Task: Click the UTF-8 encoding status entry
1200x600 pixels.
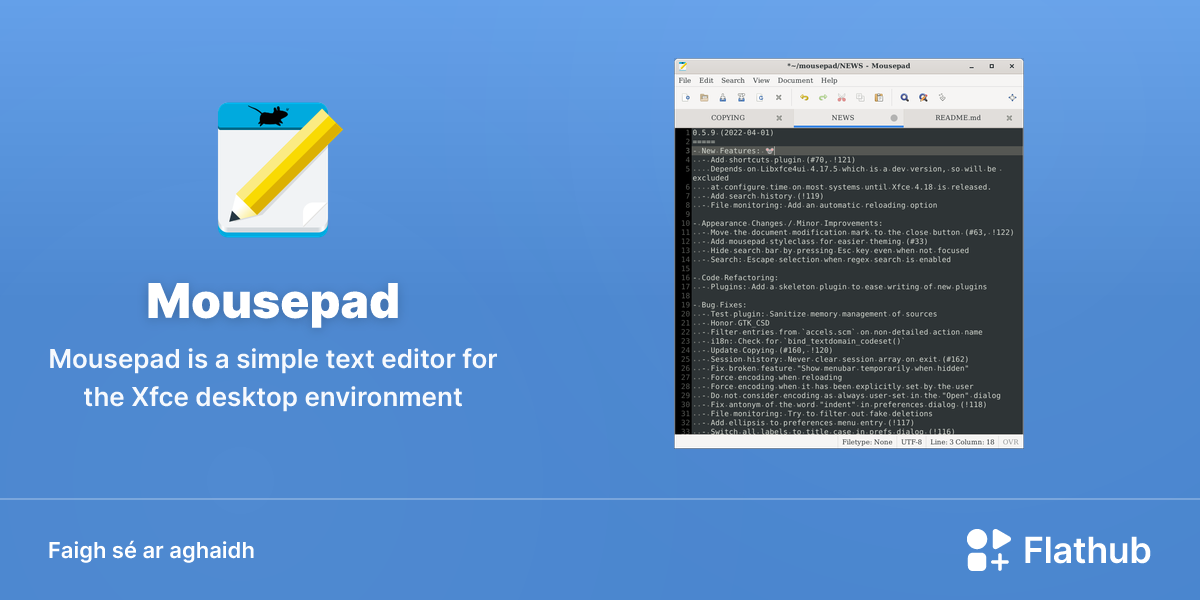Action: click(x=911, y=441)
